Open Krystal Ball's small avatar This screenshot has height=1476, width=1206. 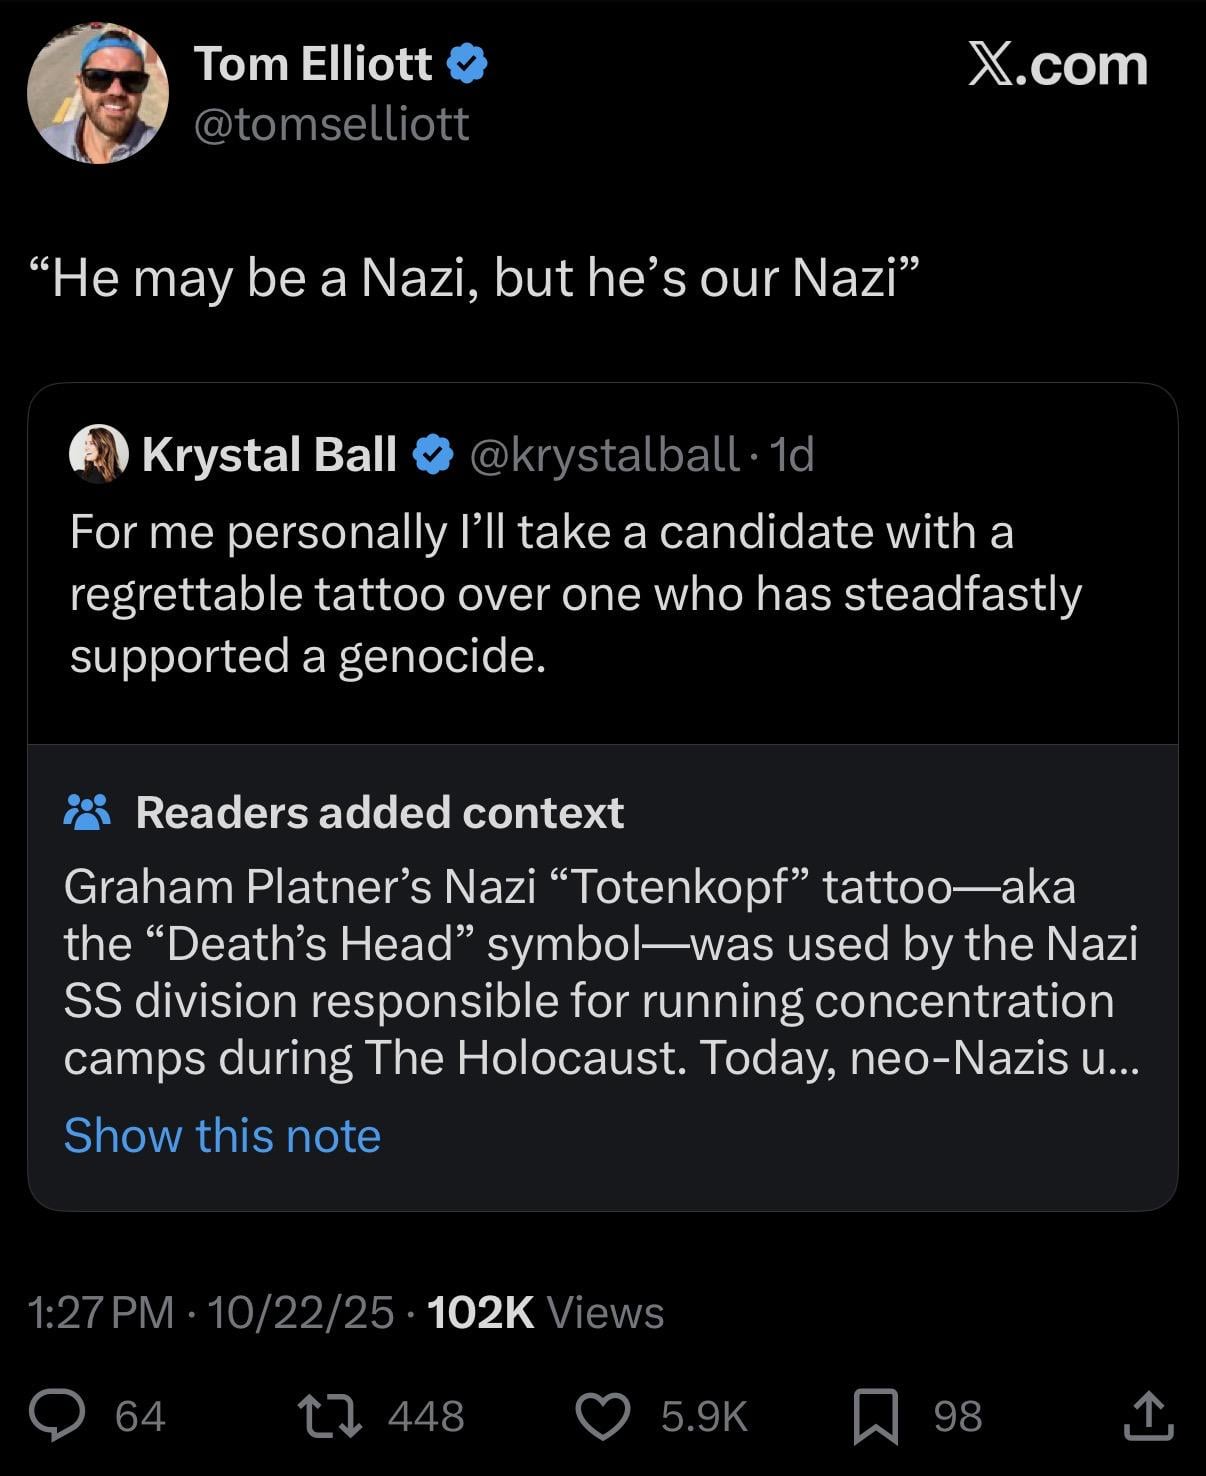pyautogui.click(x=98, y=454)
